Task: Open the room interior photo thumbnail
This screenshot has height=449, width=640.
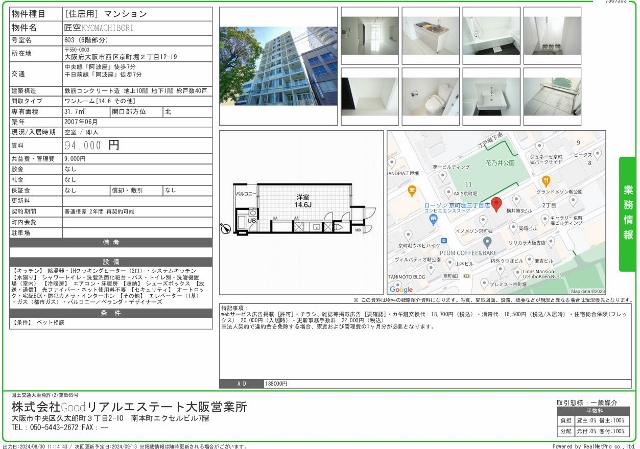Action: (x=370, y=36)
